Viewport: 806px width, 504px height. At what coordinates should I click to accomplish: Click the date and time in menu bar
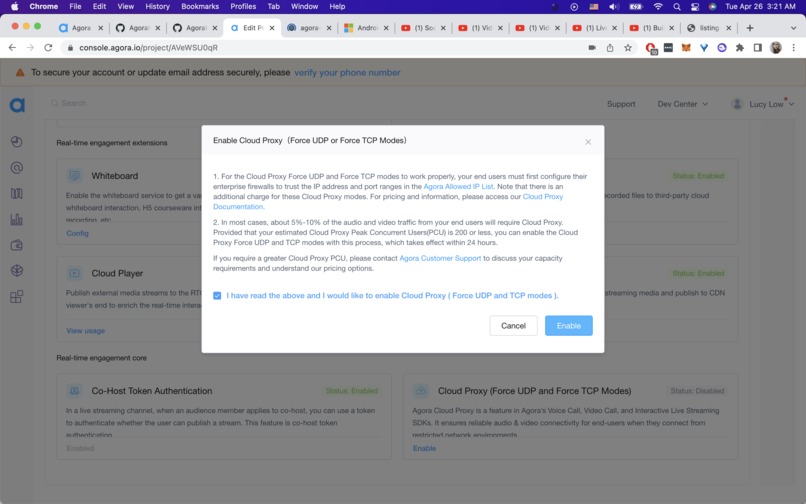[760, 7]
